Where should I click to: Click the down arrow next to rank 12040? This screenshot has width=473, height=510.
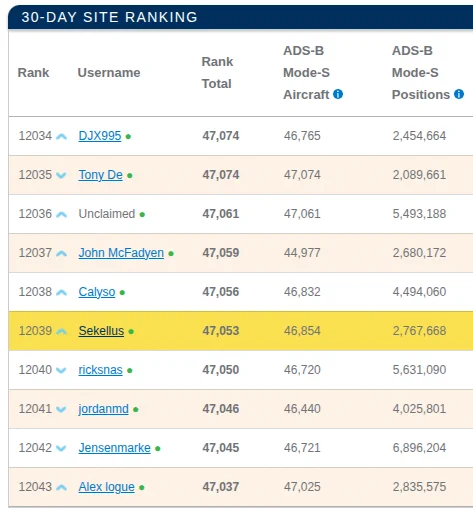pyautogui.click(x=61, y=370)
